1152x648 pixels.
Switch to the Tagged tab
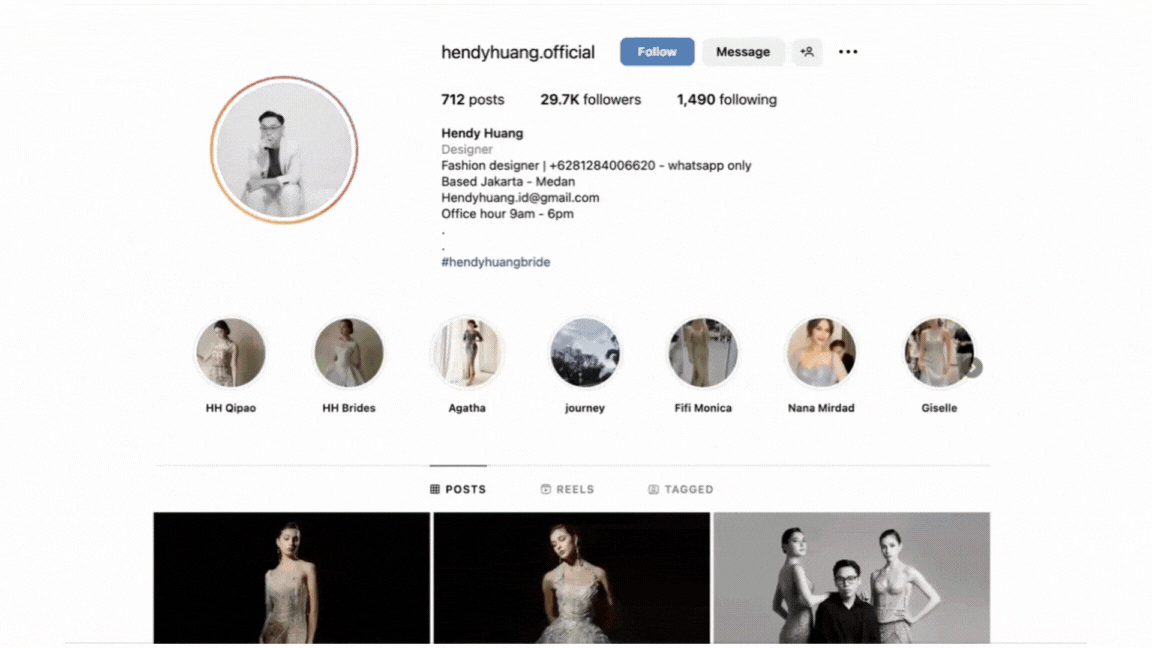click(680, 489)
